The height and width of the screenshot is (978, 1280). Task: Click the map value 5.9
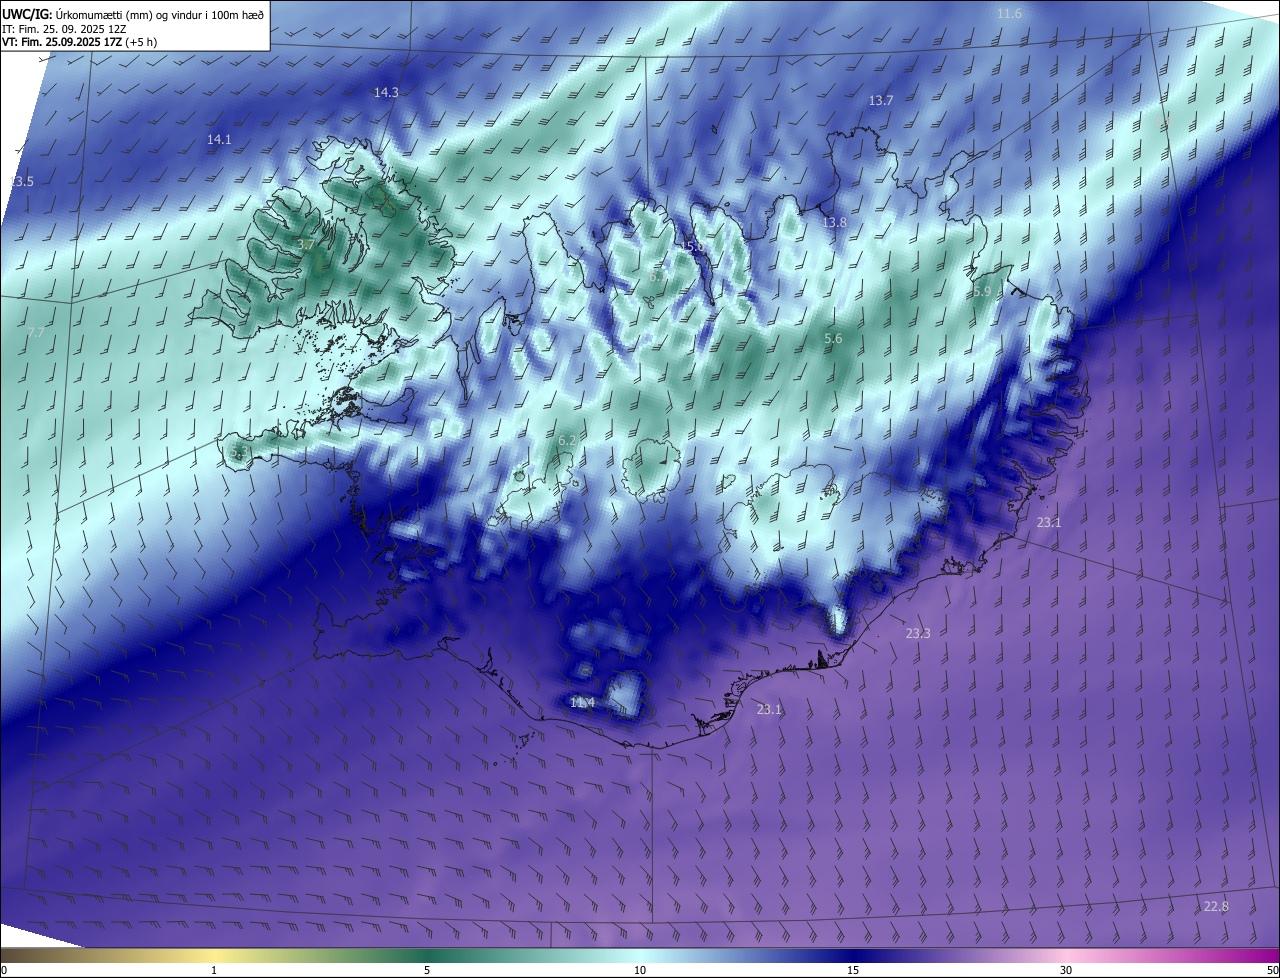pos(982,292)
